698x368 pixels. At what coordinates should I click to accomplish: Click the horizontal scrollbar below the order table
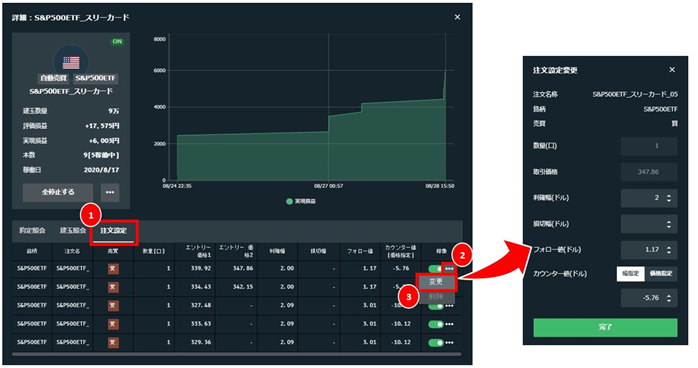pos(236,354)
